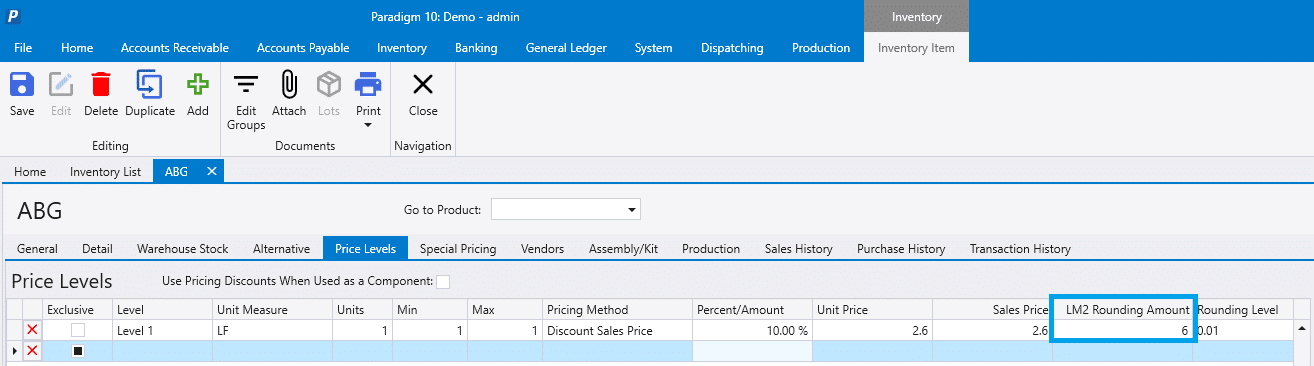Viewport: 1314px width, 366px height.
Task: Click the green Add plus icon
Action: pos(198,84)
